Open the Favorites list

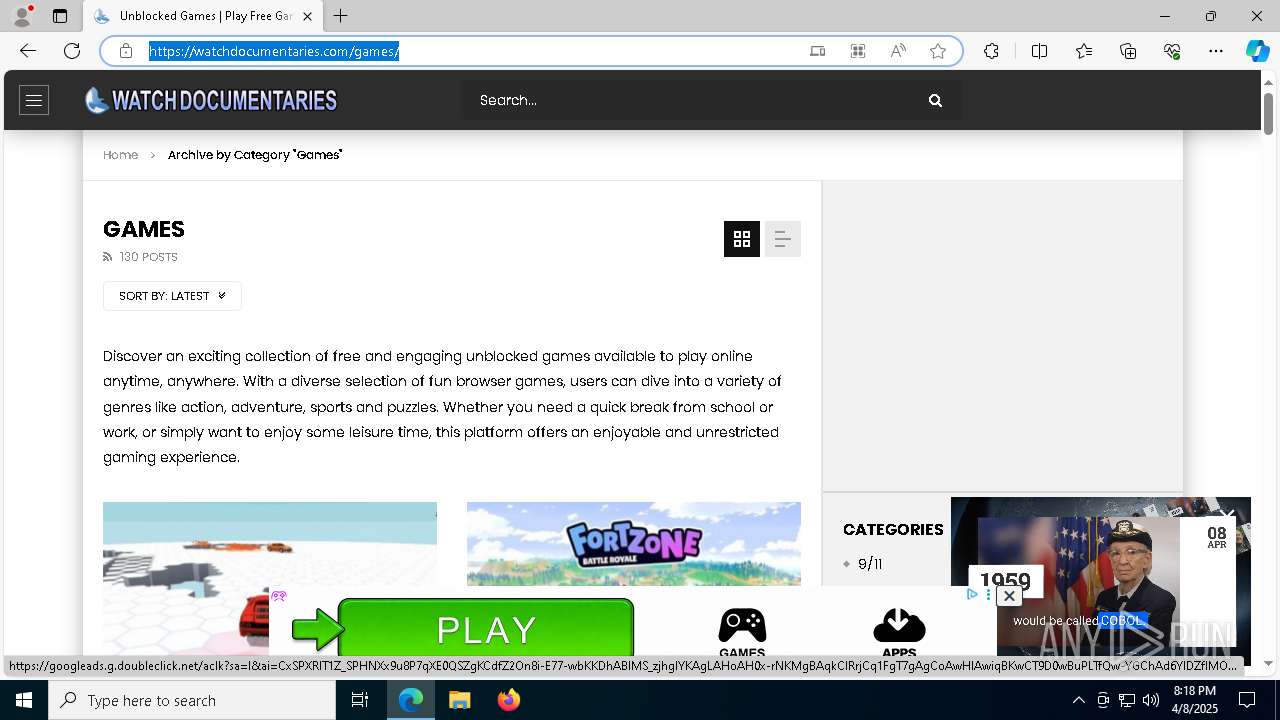[1084, 51]
